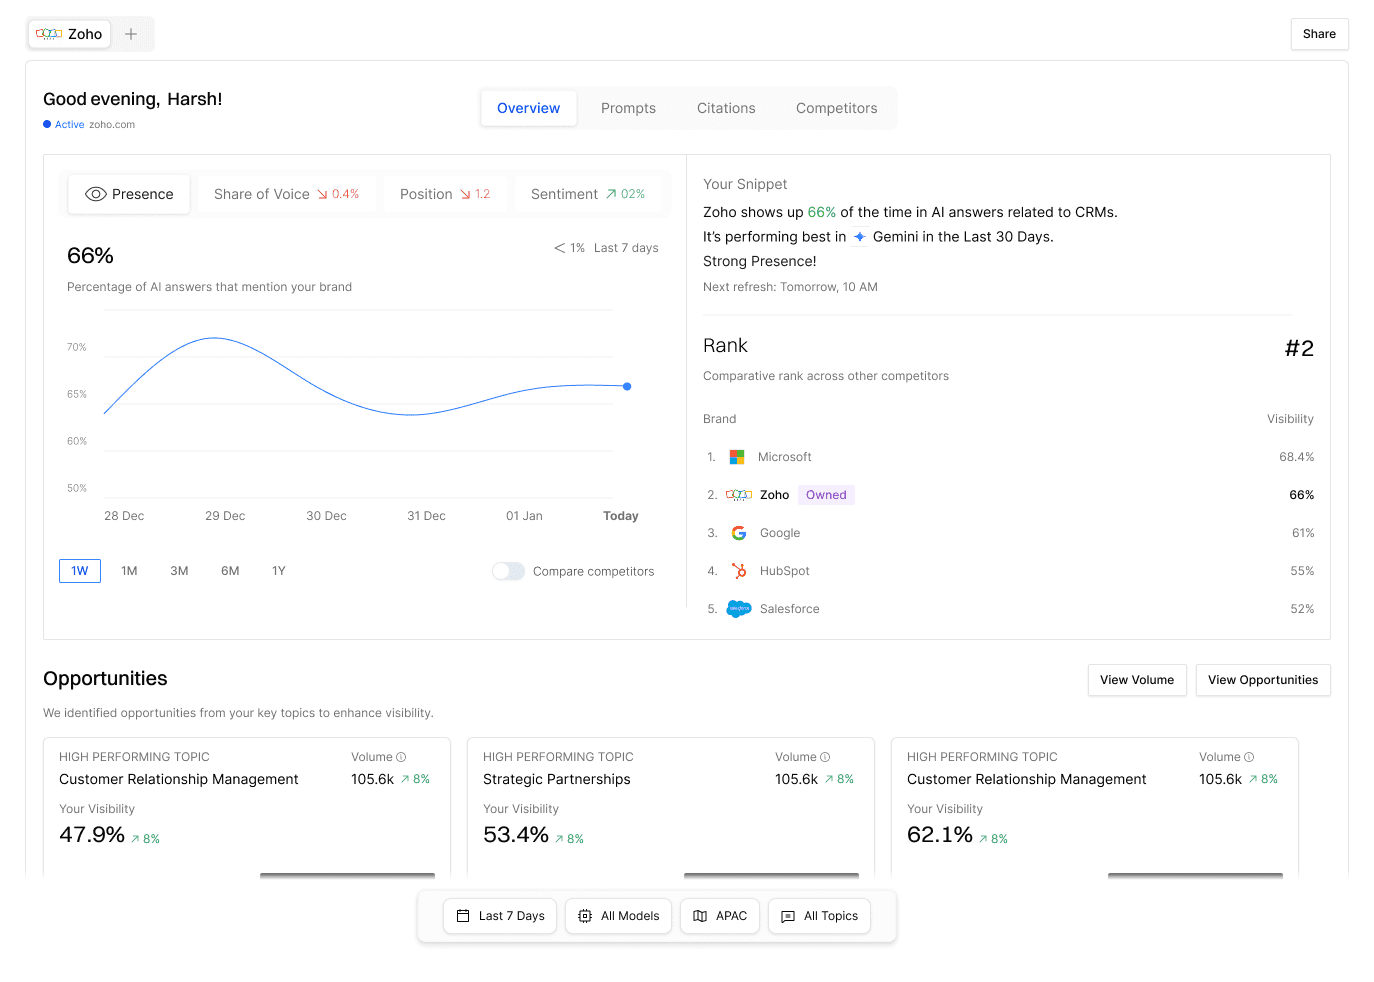Click Volume info icon on the 62.1% card
Screen dimensions: 1374x982
1249,757
